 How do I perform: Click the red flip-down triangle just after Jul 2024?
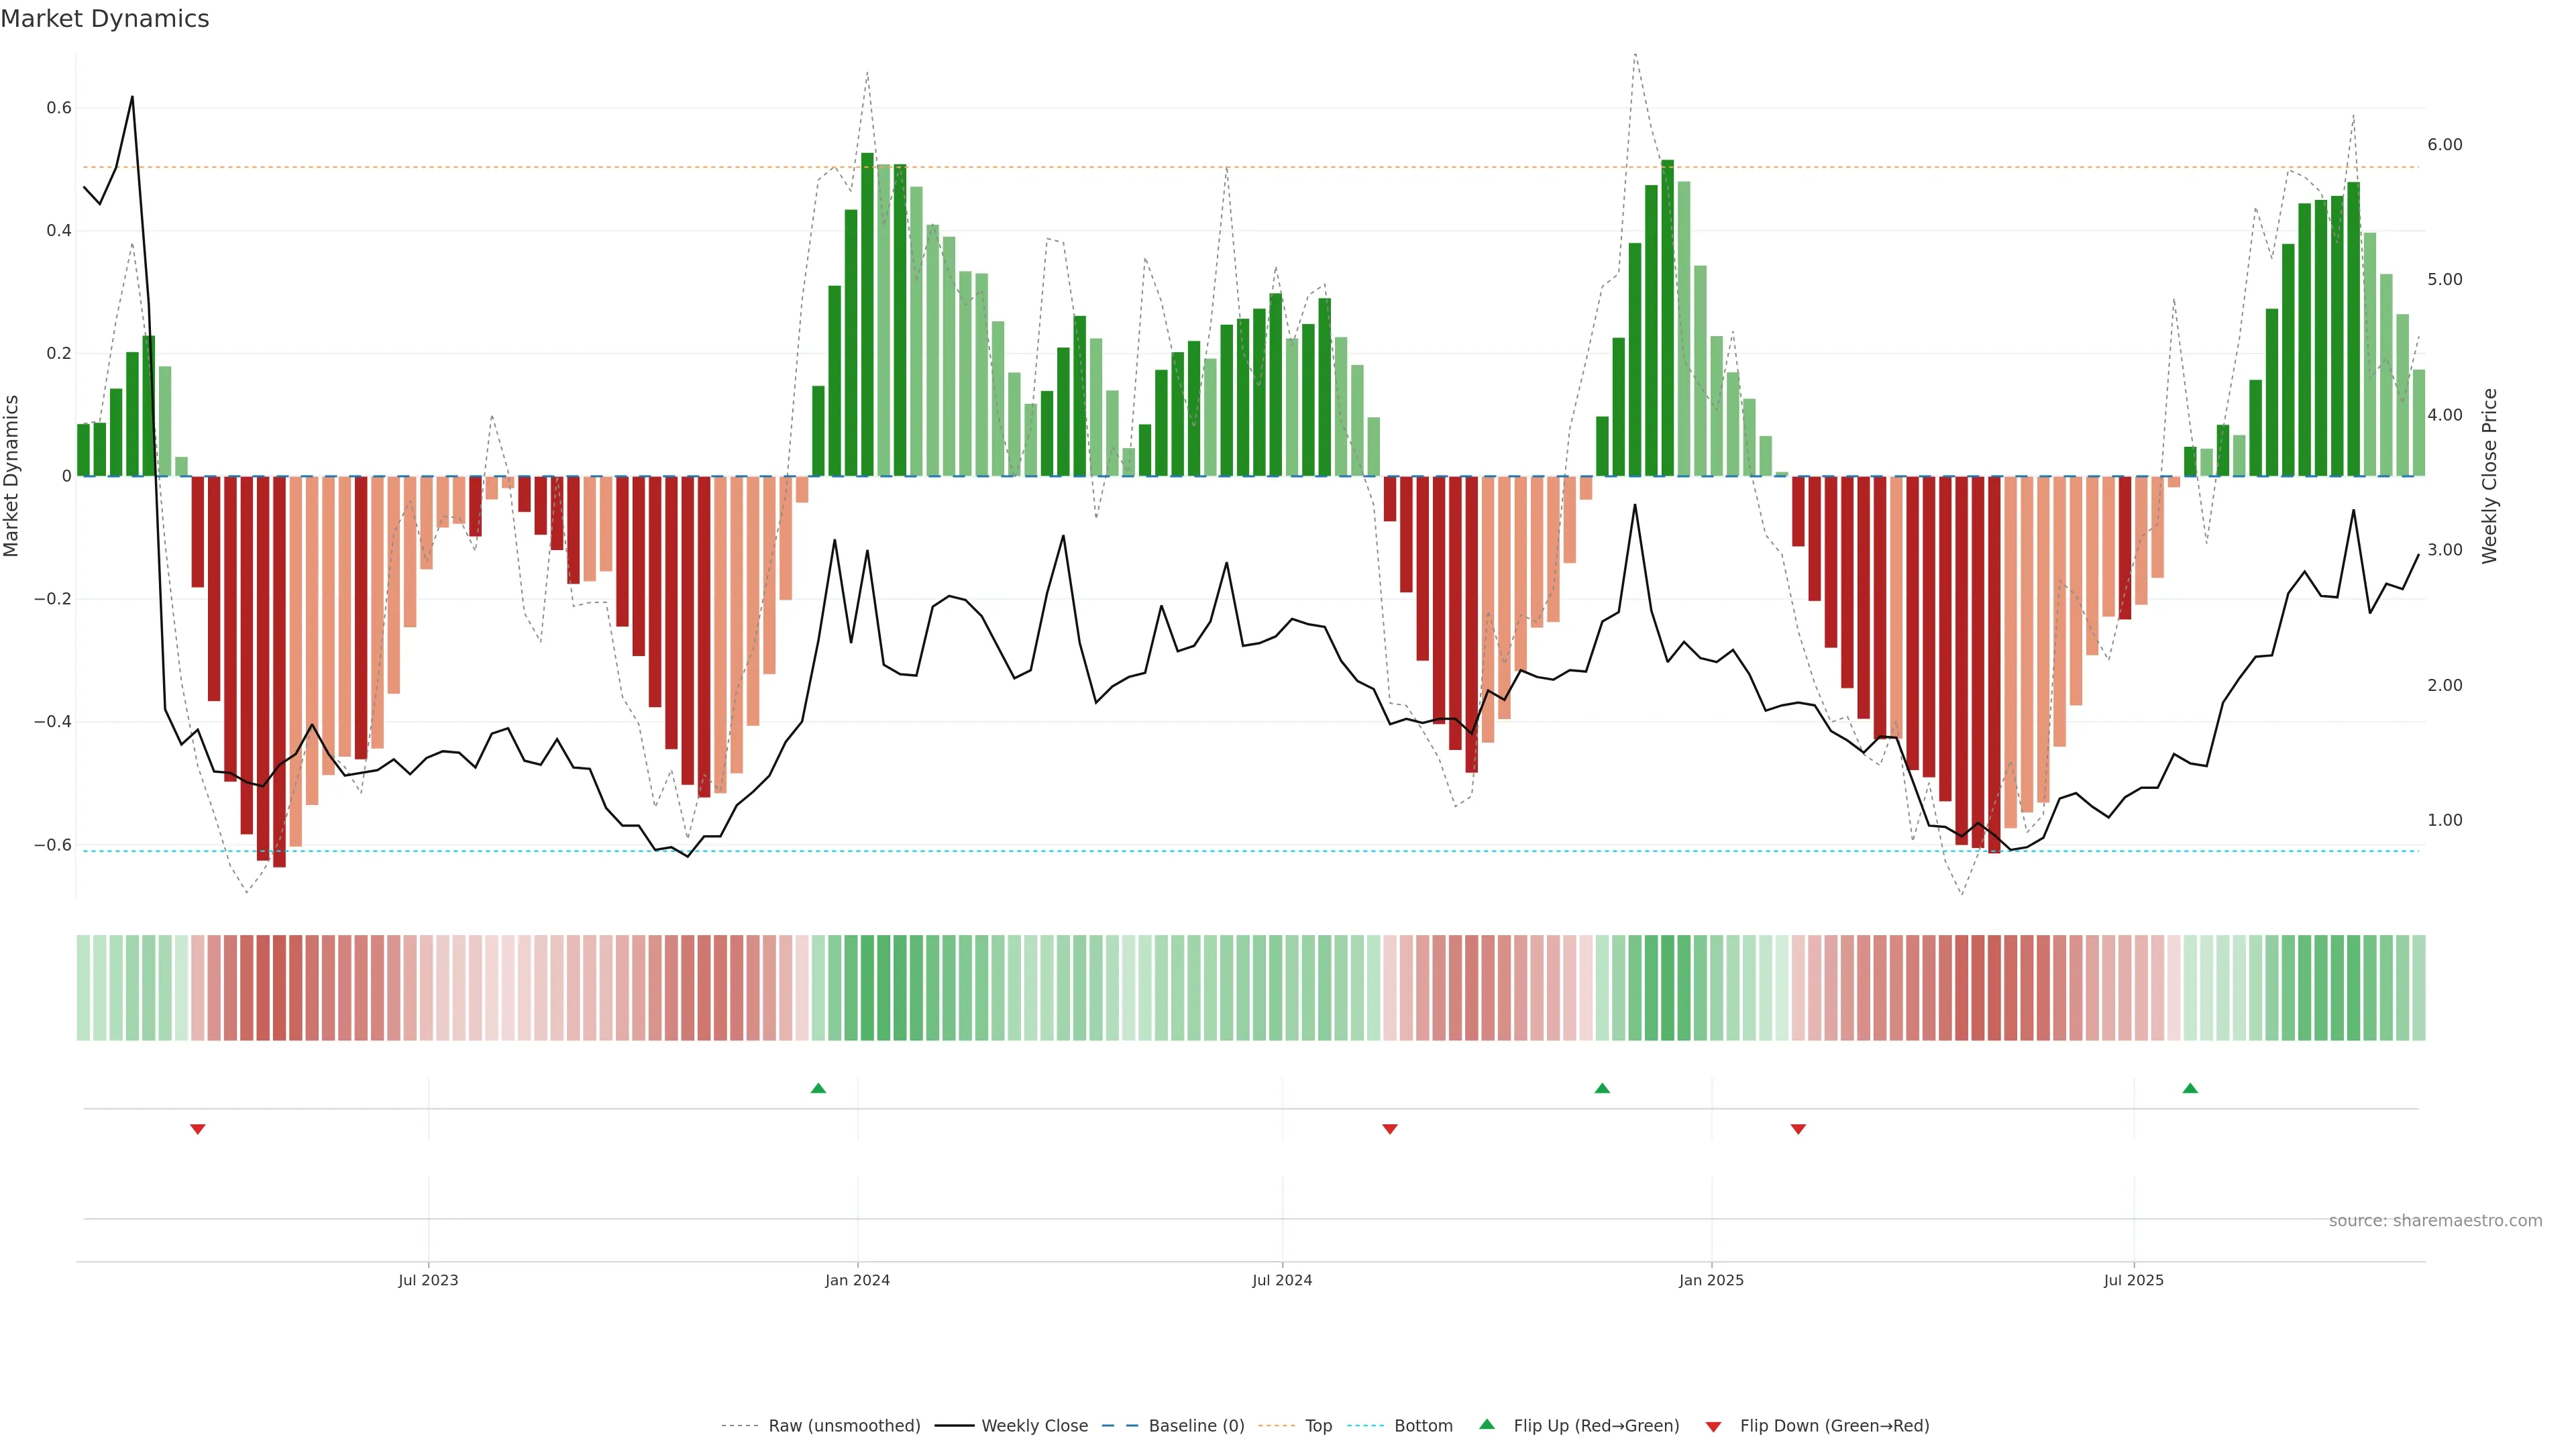(1390, 1129)
